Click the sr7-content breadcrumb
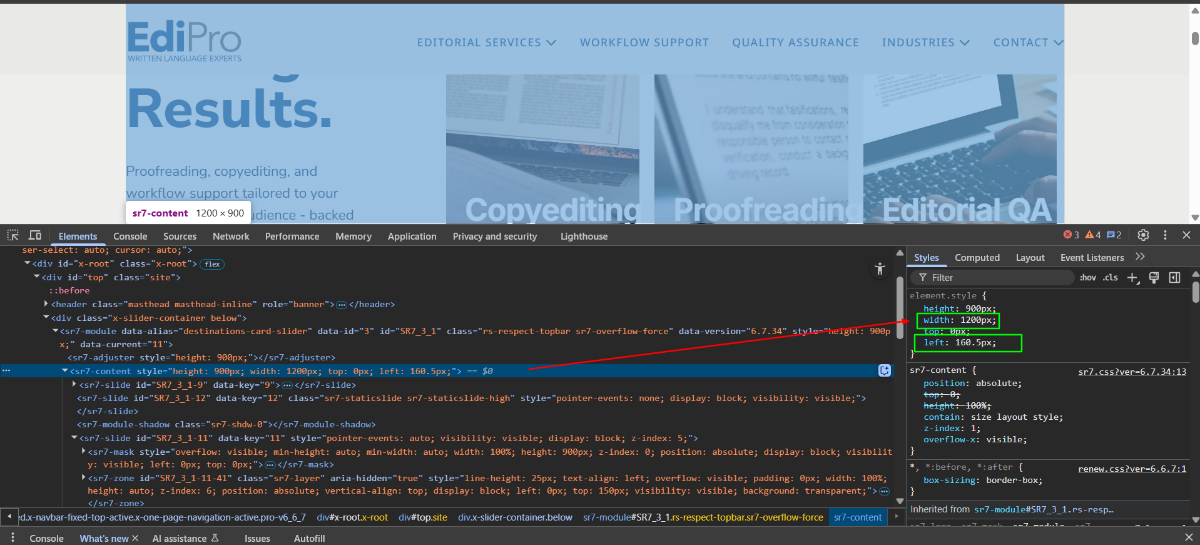The height and width of the screenshot is (545, 1200). click(858, 517)
